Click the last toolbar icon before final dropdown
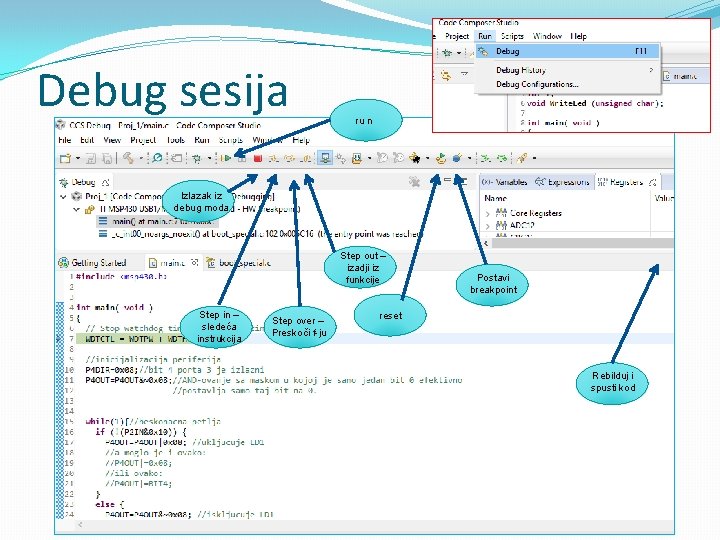The width and height of the screenshot is (720, 540). pos(522,158)
